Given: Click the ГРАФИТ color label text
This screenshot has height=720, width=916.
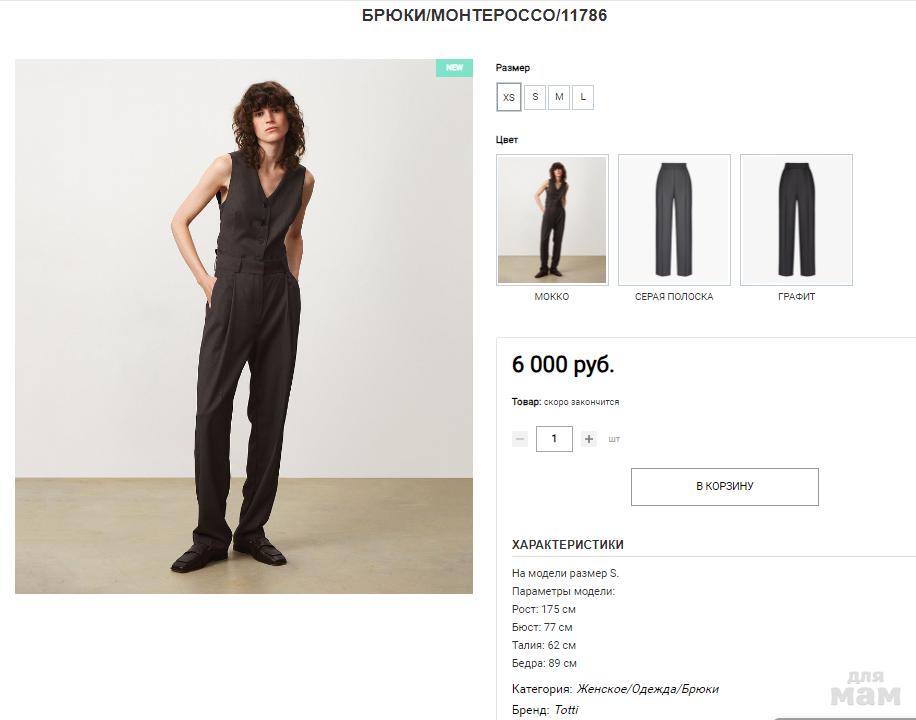Looking at the screenshot, I should tap(796, 297).
